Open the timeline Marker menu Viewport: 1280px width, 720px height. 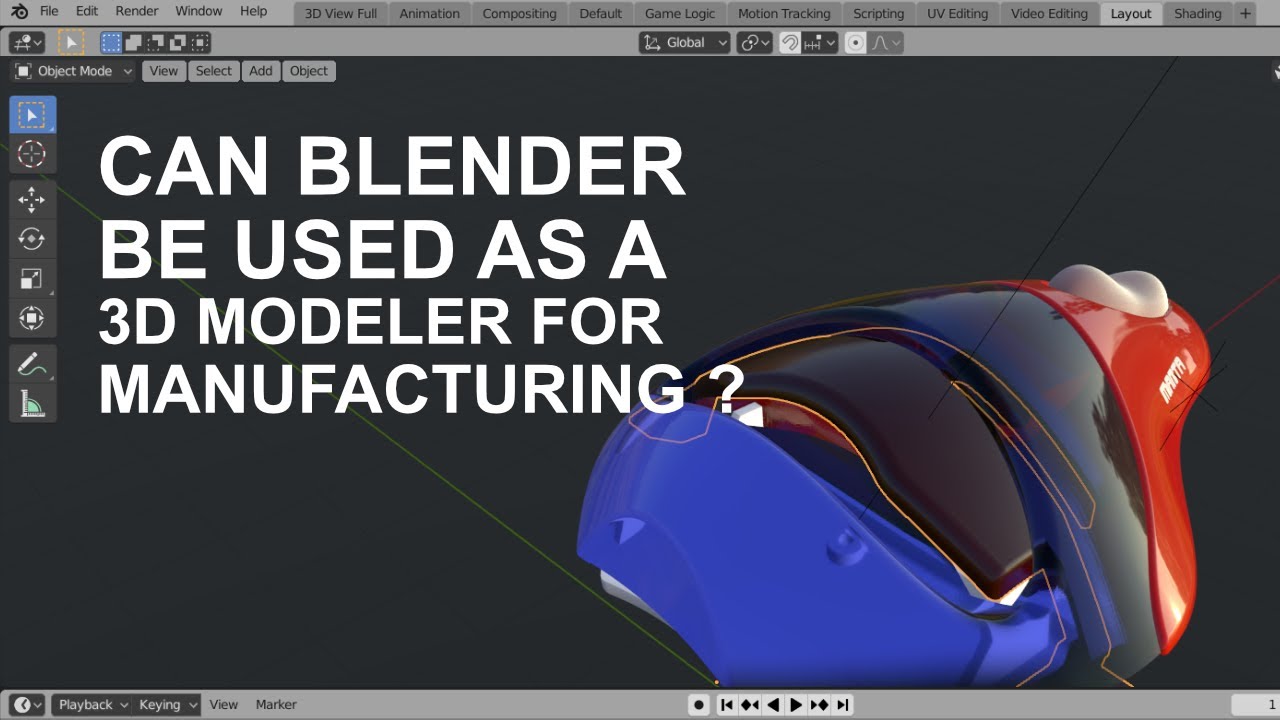276,705
